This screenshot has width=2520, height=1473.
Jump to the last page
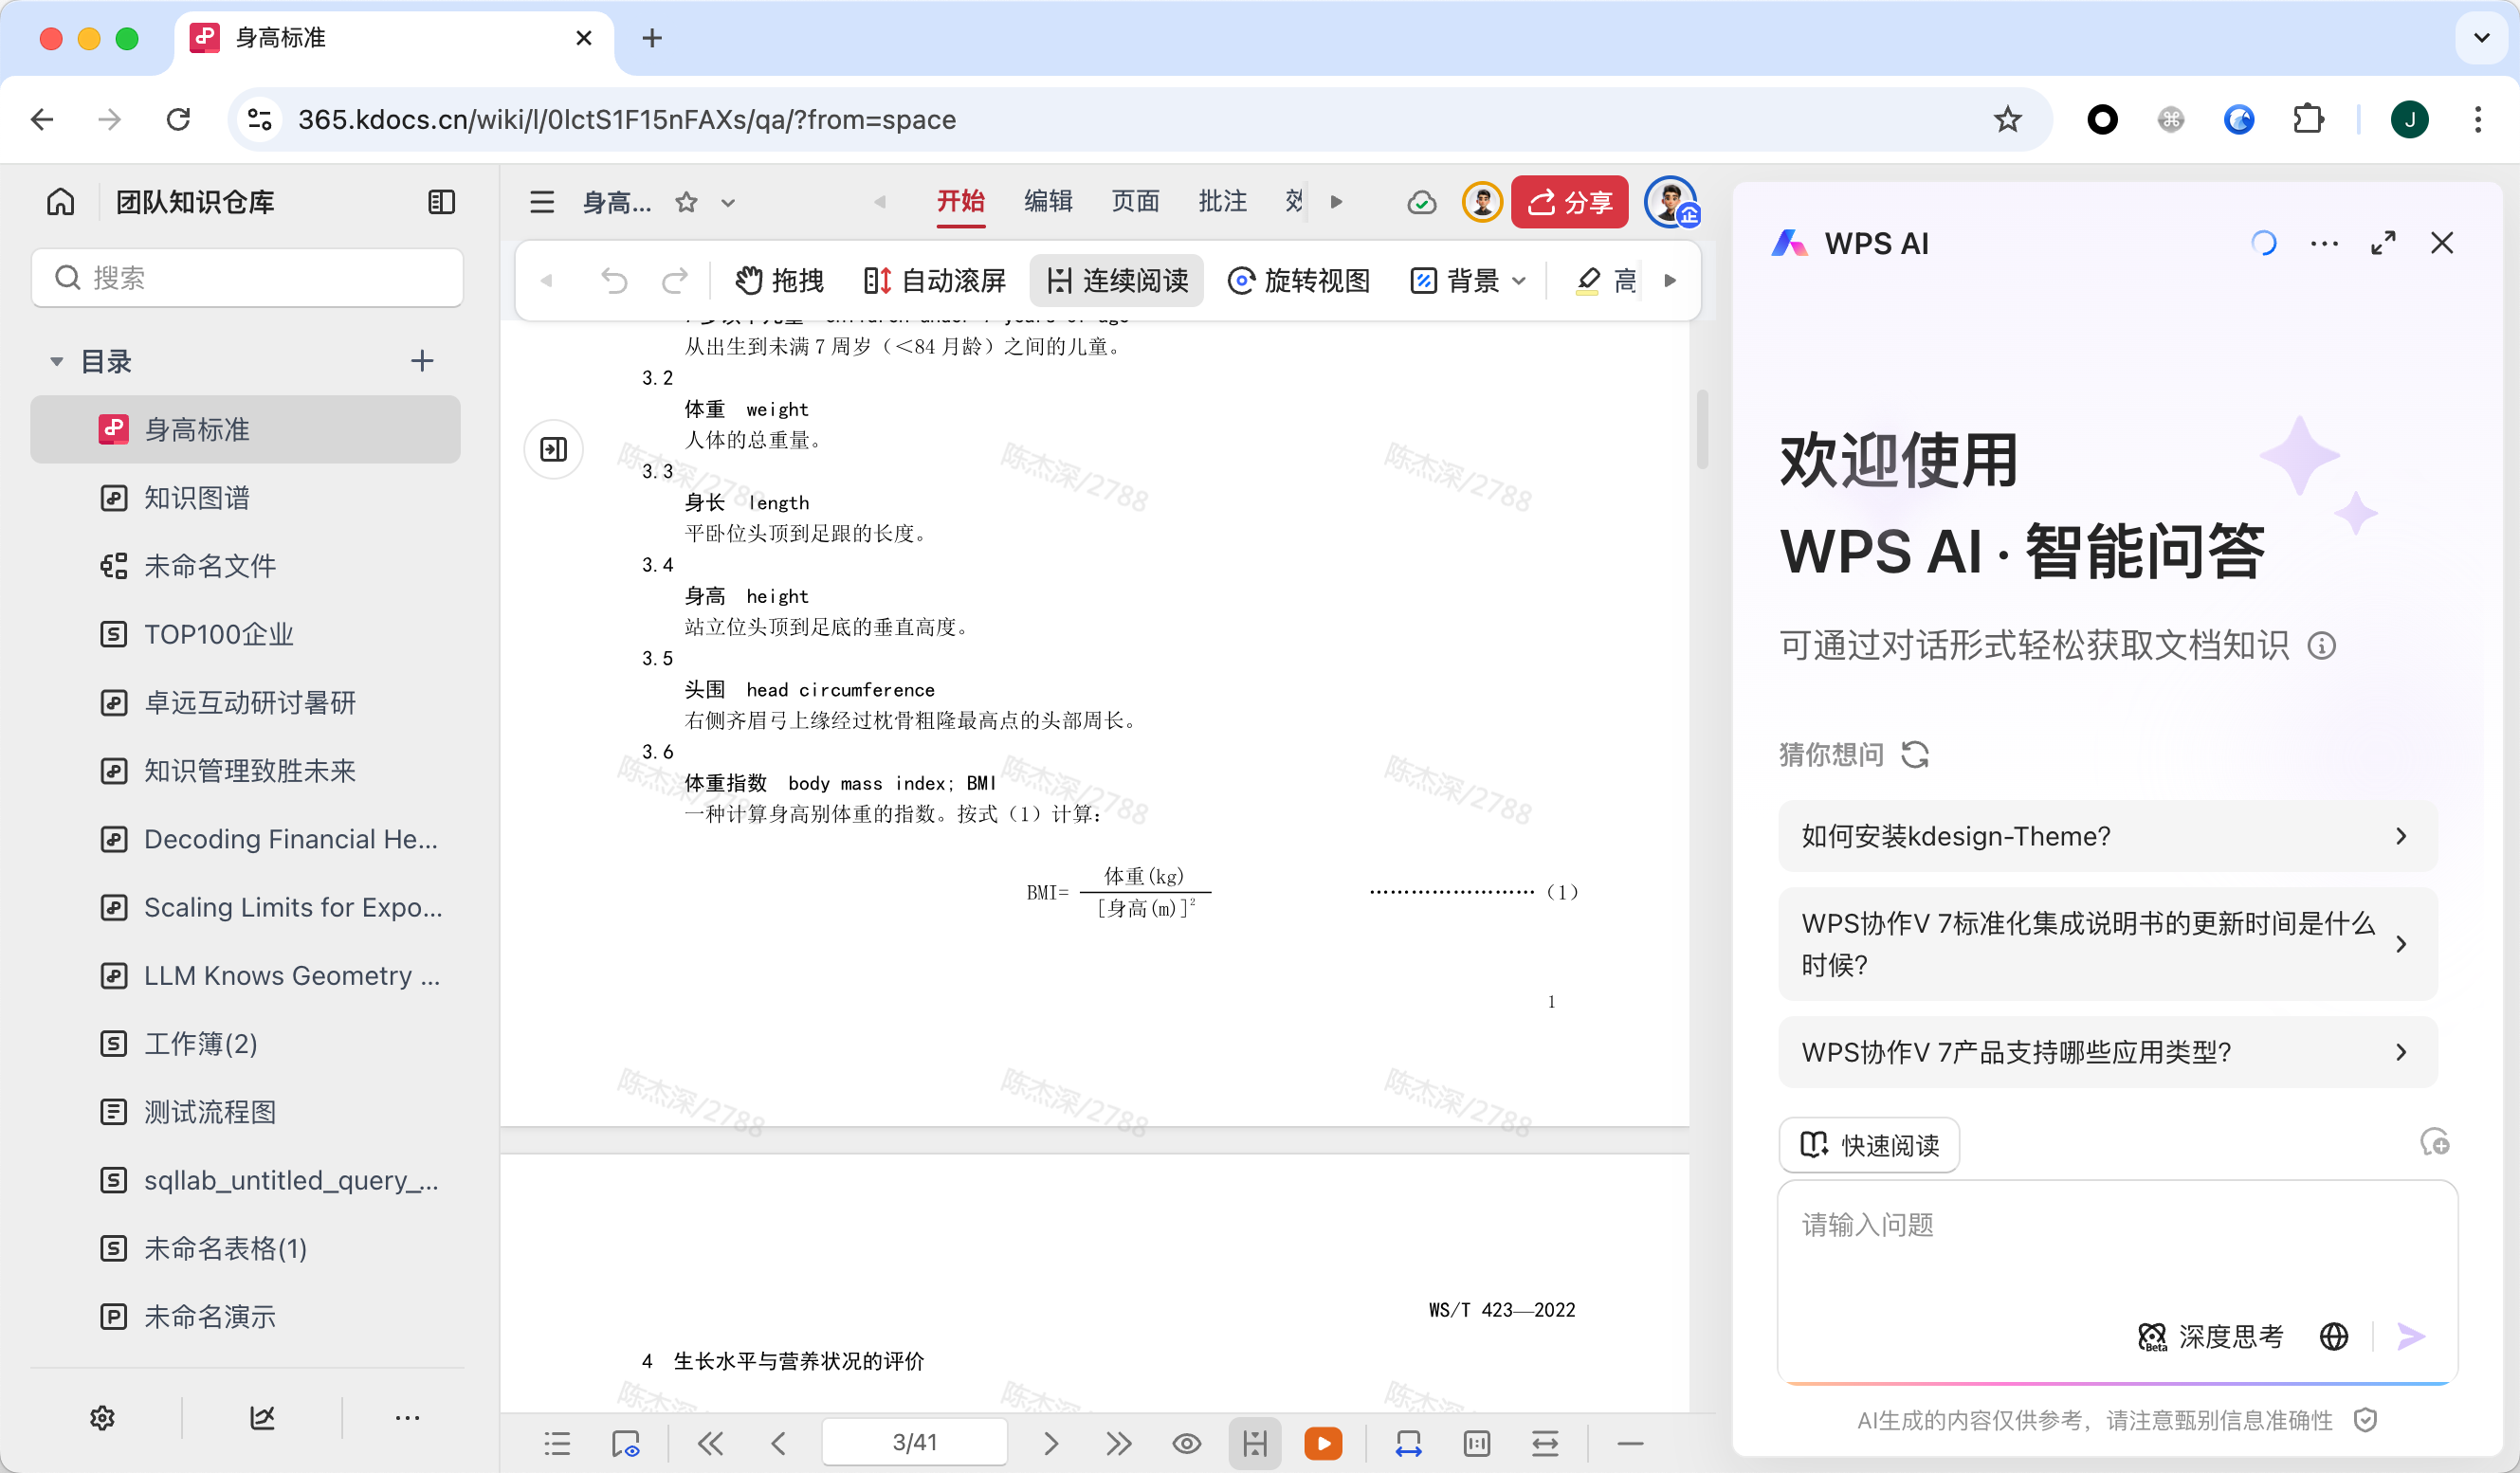point(1119,1443)
